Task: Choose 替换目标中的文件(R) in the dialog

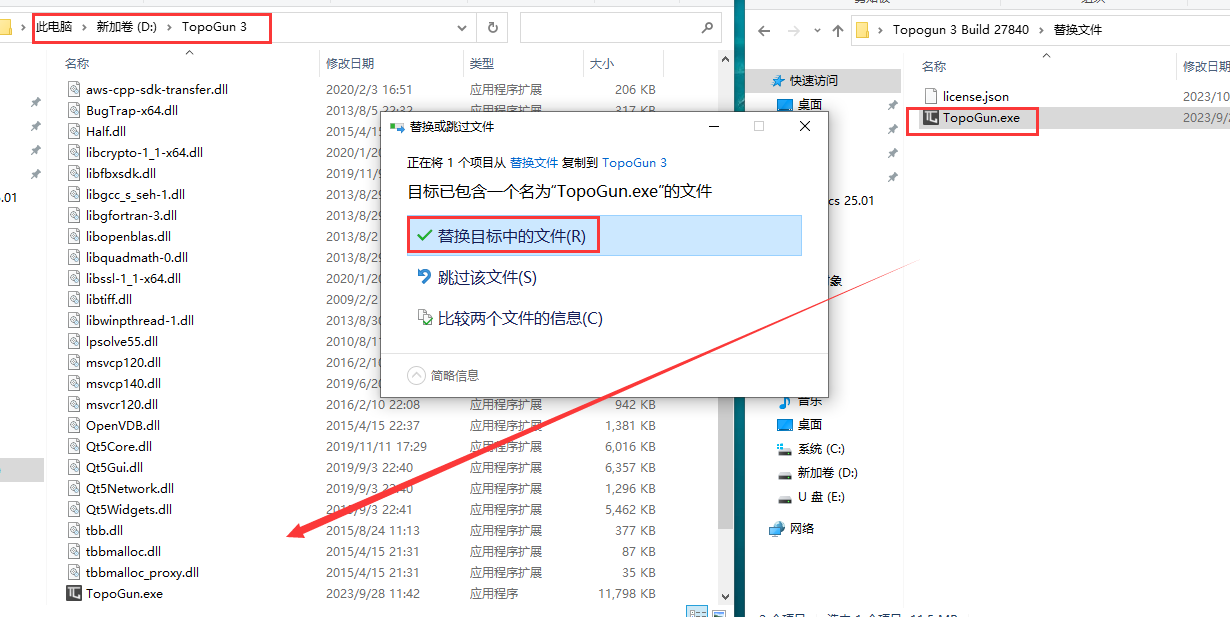Action: pyautogui.click(x=604, y=236)
